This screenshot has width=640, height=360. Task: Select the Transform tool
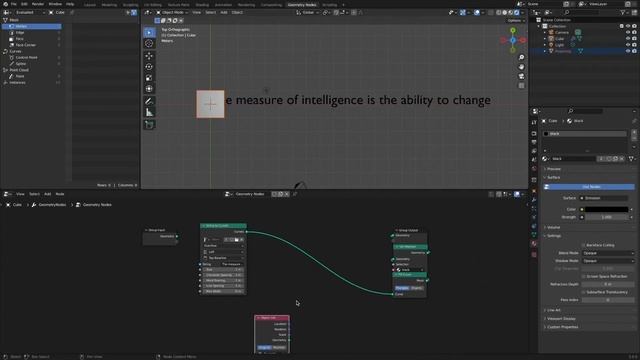pos(149,89)
